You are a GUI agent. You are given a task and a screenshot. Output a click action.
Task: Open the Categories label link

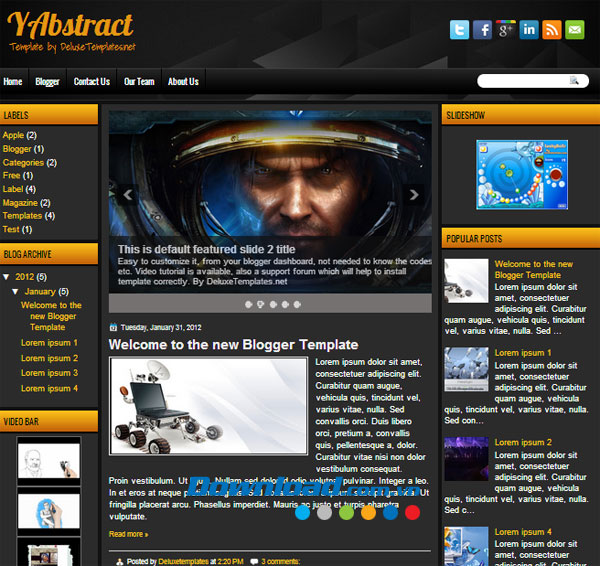click(23, 163)
